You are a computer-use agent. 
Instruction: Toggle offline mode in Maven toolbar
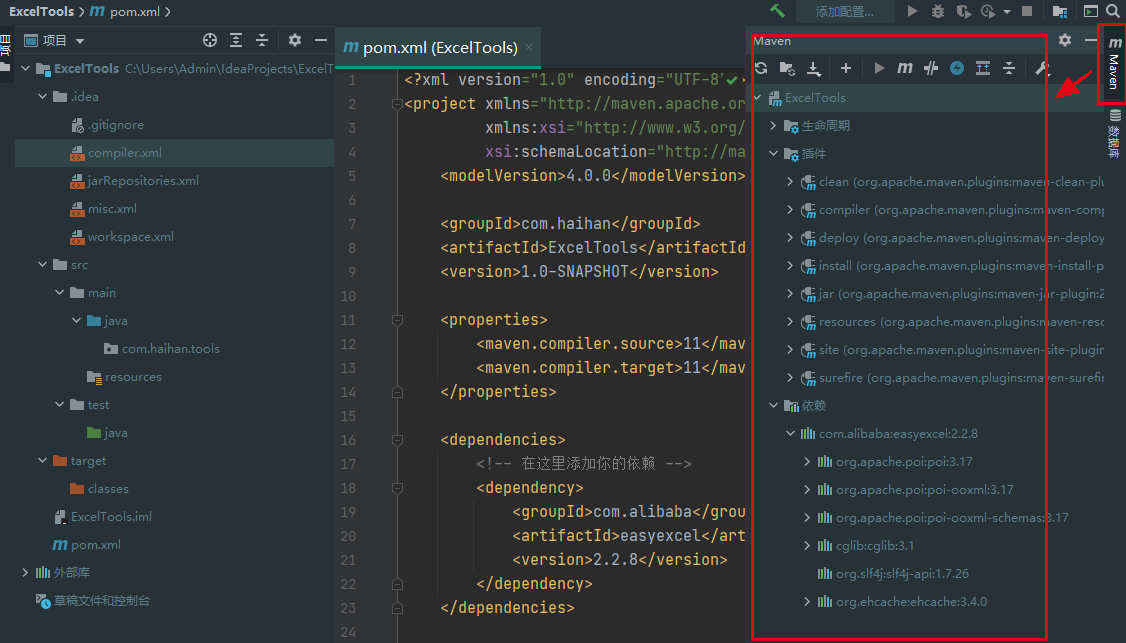point(931,68)
